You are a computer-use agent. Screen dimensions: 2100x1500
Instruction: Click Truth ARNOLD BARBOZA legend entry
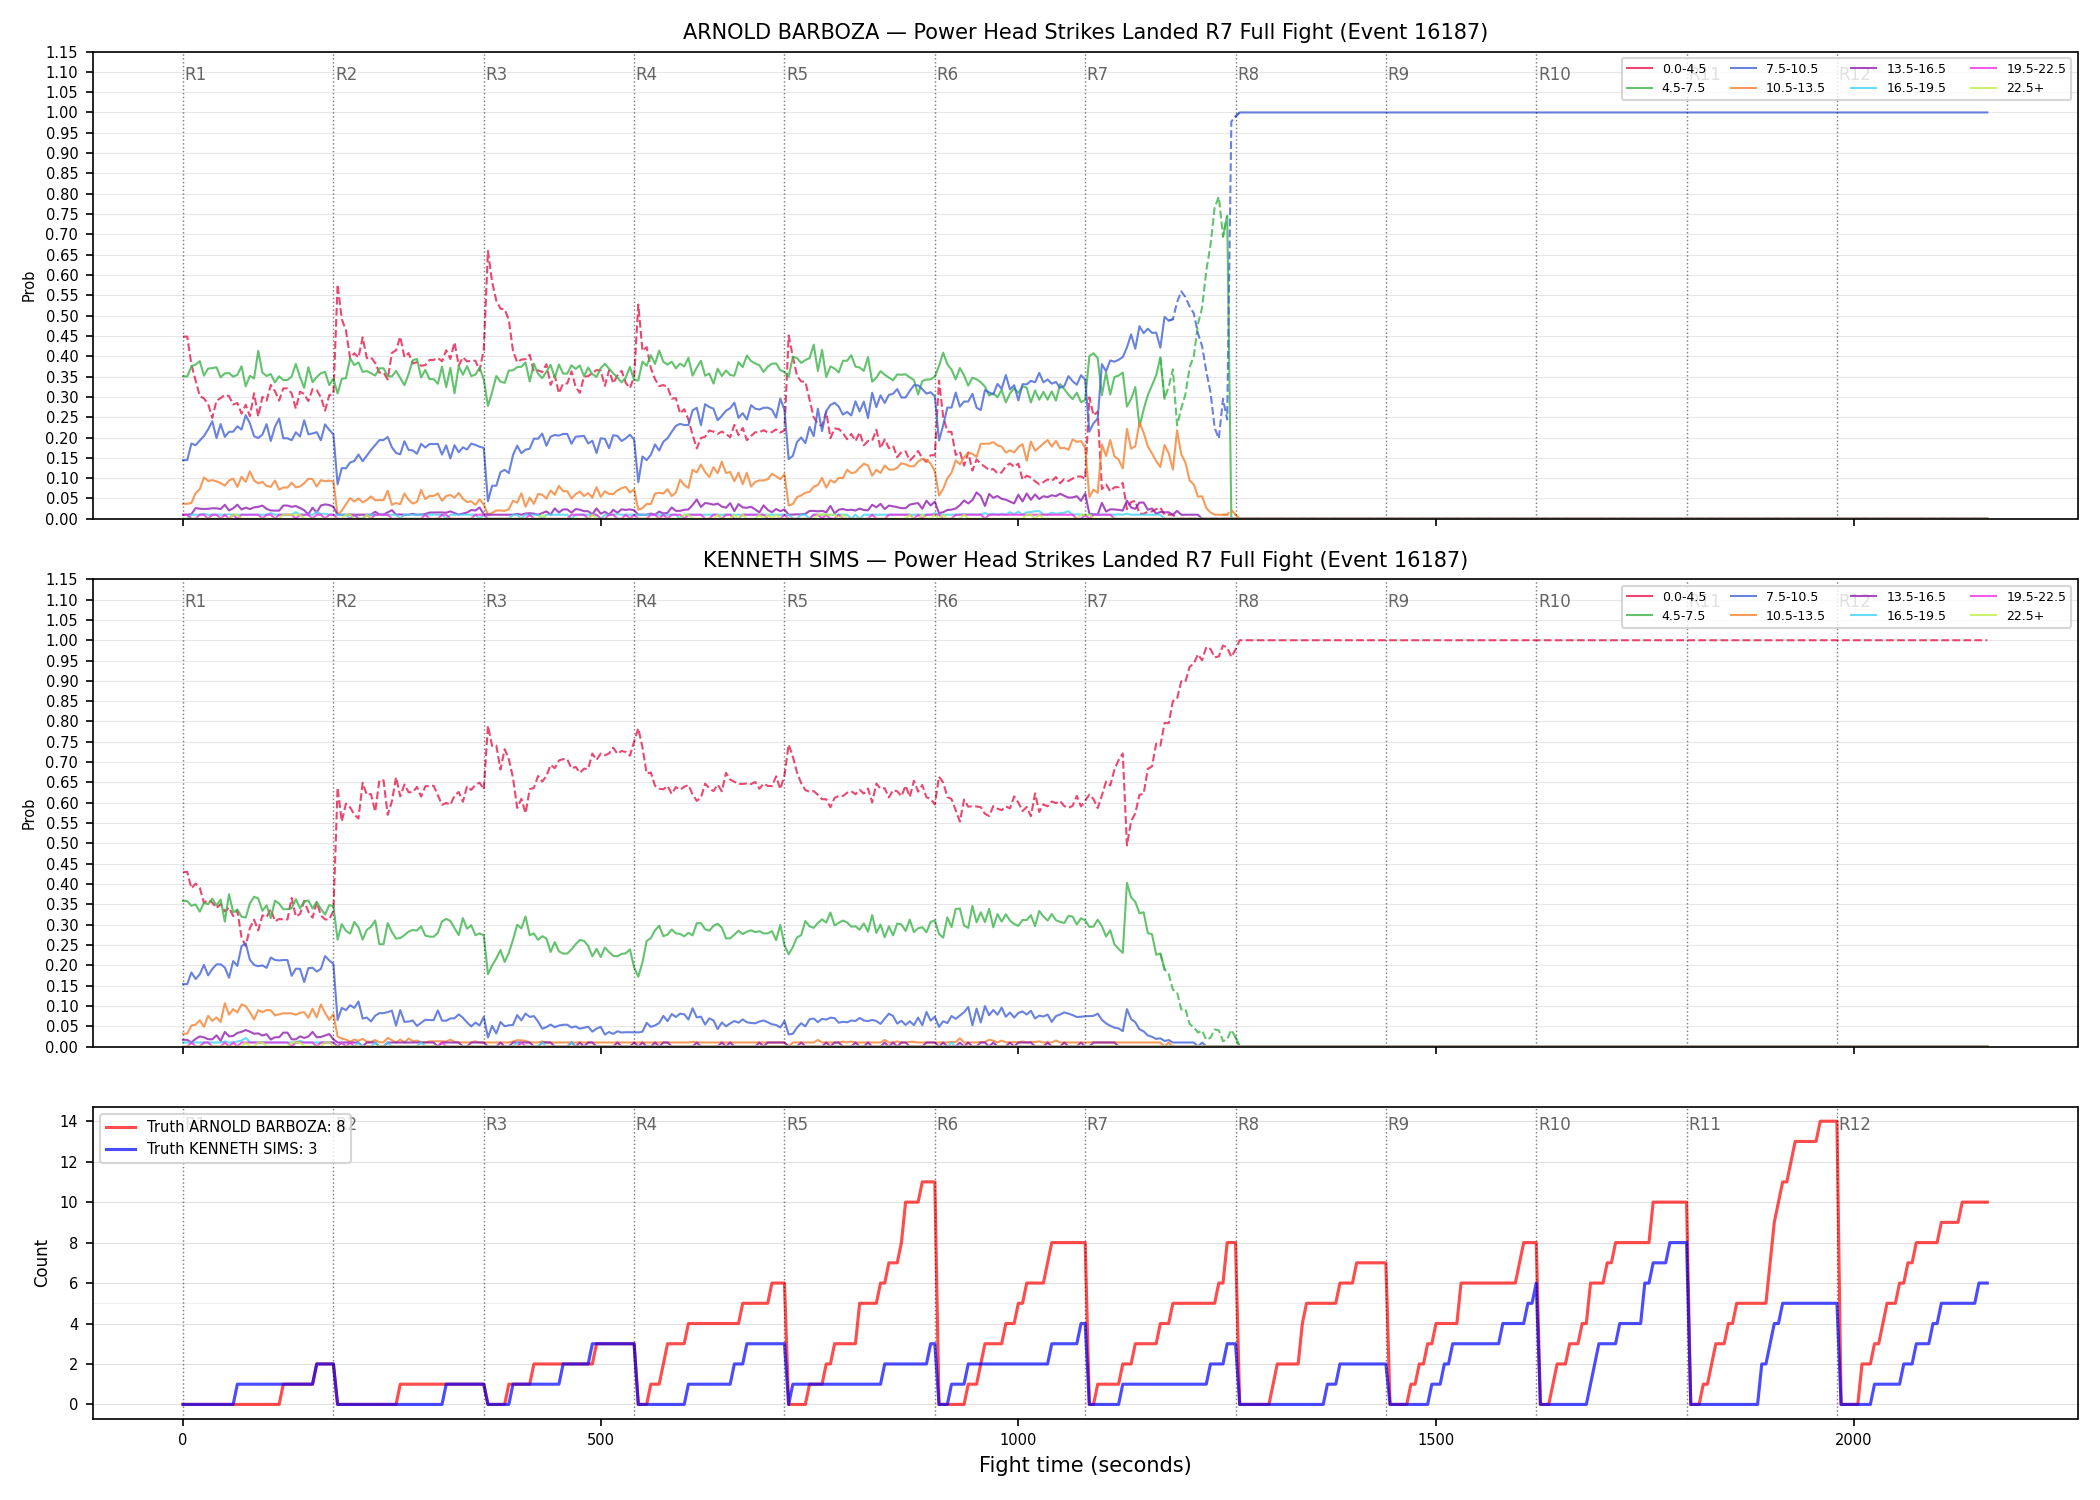click(225, 1126)
